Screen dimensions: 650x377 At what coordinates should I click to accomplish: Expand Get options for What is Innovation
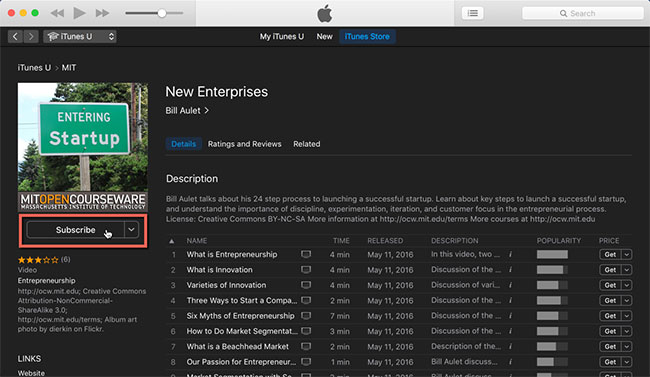(627, 270)
